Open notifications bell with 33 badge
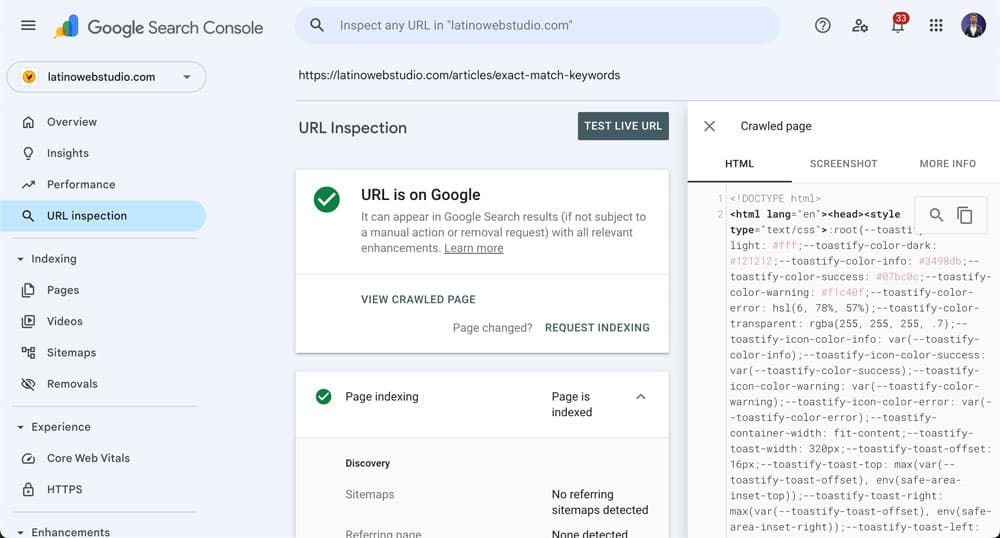1000x538 pixels. [x=897, y=27]
